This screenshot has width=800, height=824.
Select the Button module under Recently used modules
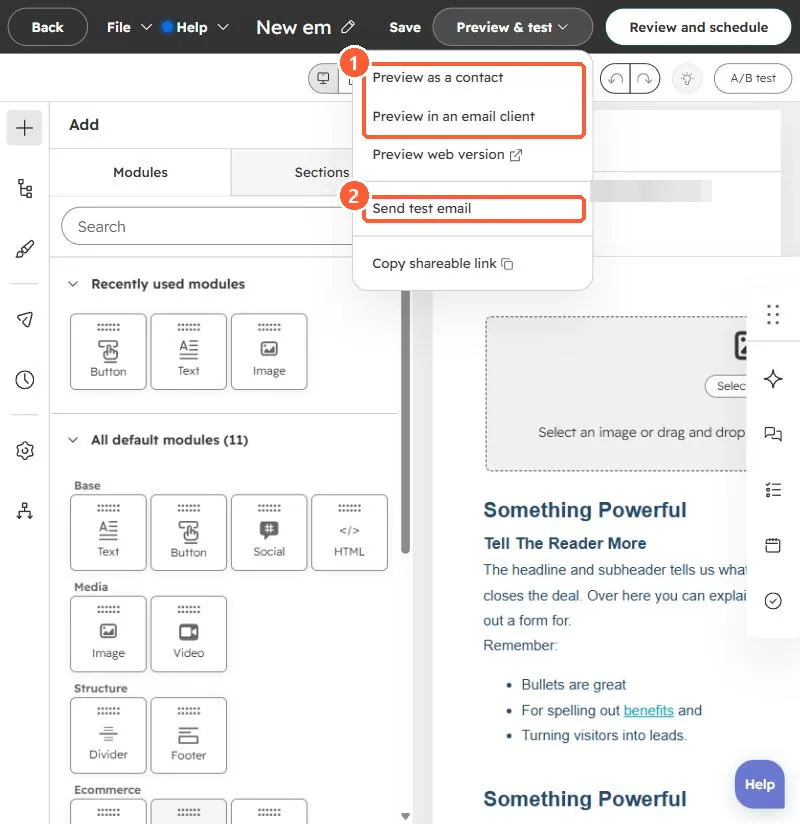pos(108,352)
